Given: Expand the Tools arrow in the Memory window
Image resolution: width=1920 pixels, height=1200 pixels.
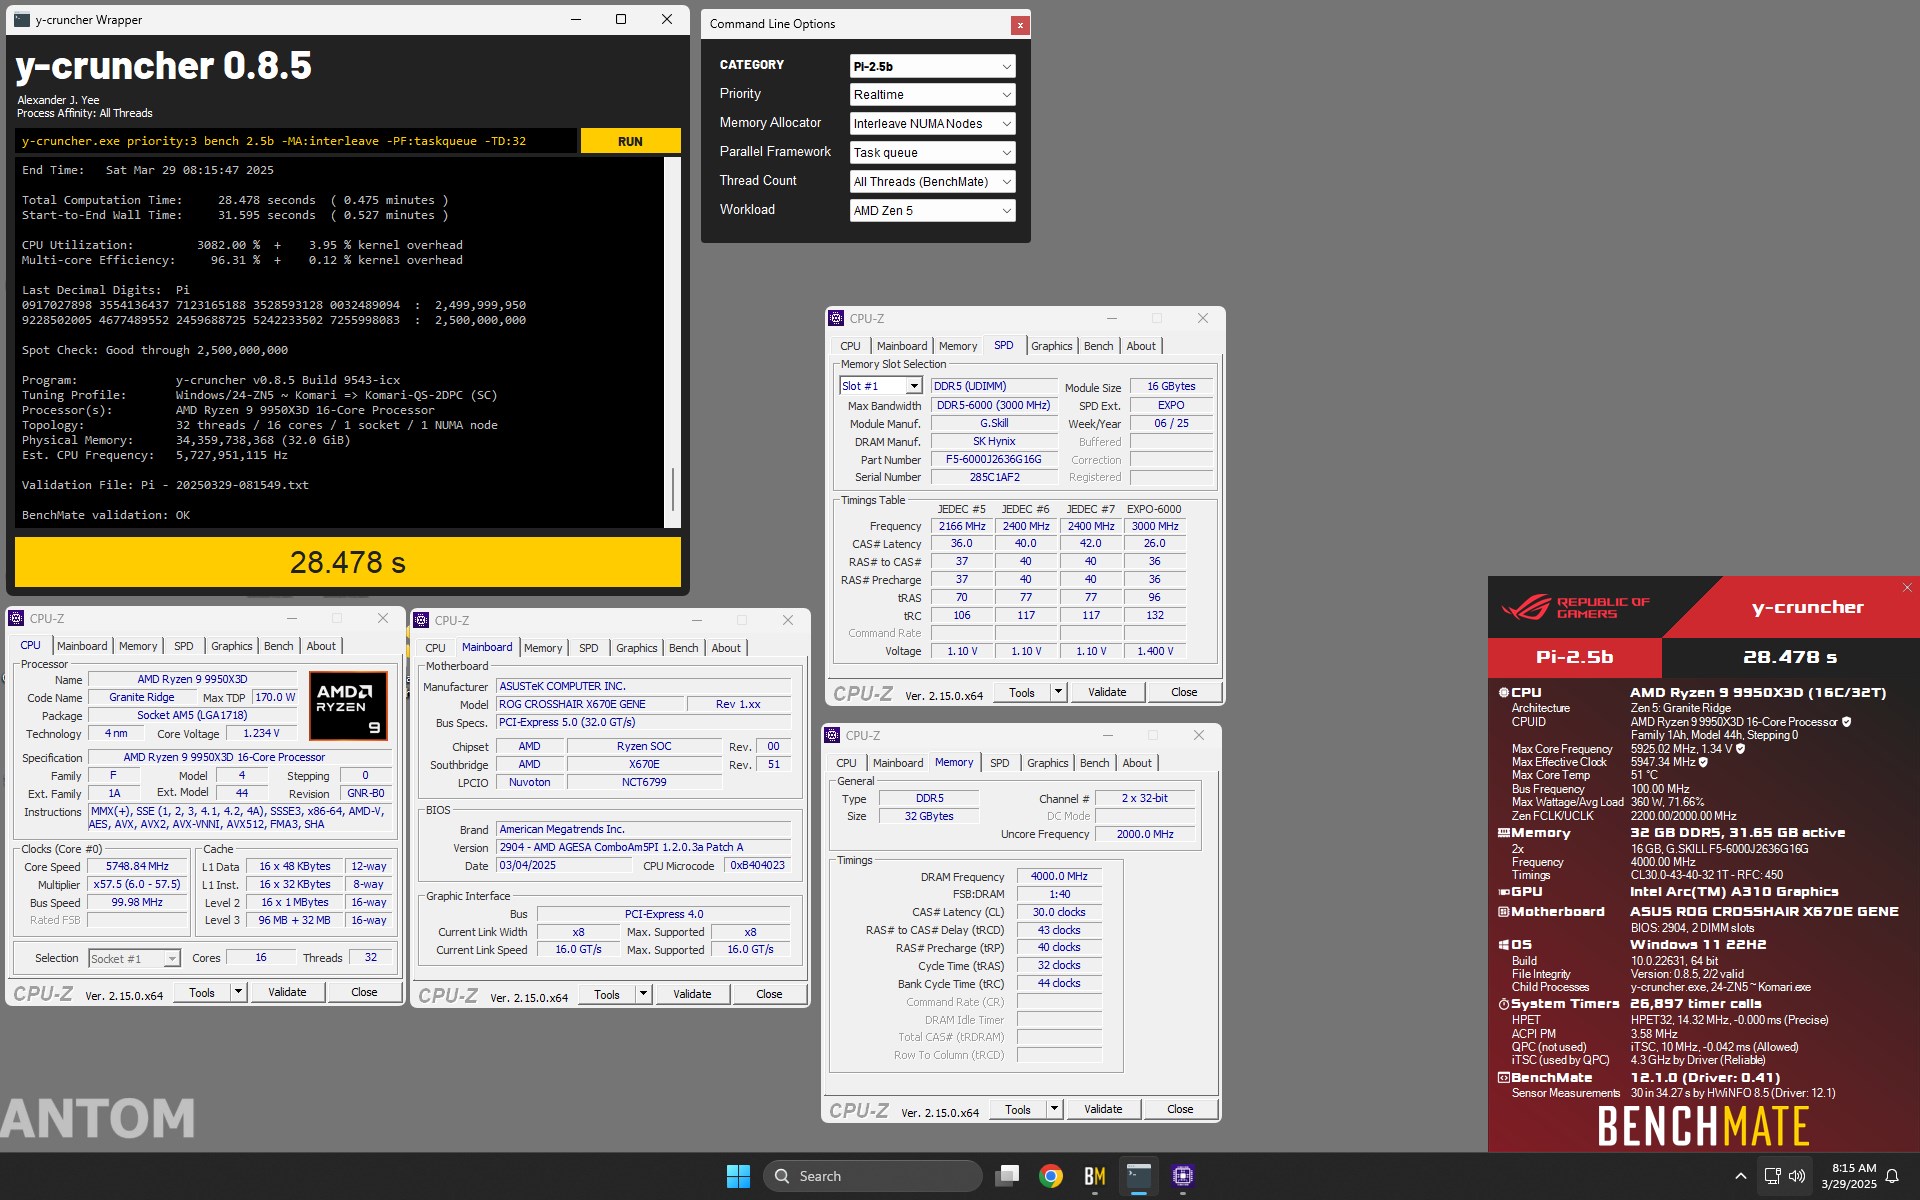Looking at the screenshot, I should click(1054, 1109).
